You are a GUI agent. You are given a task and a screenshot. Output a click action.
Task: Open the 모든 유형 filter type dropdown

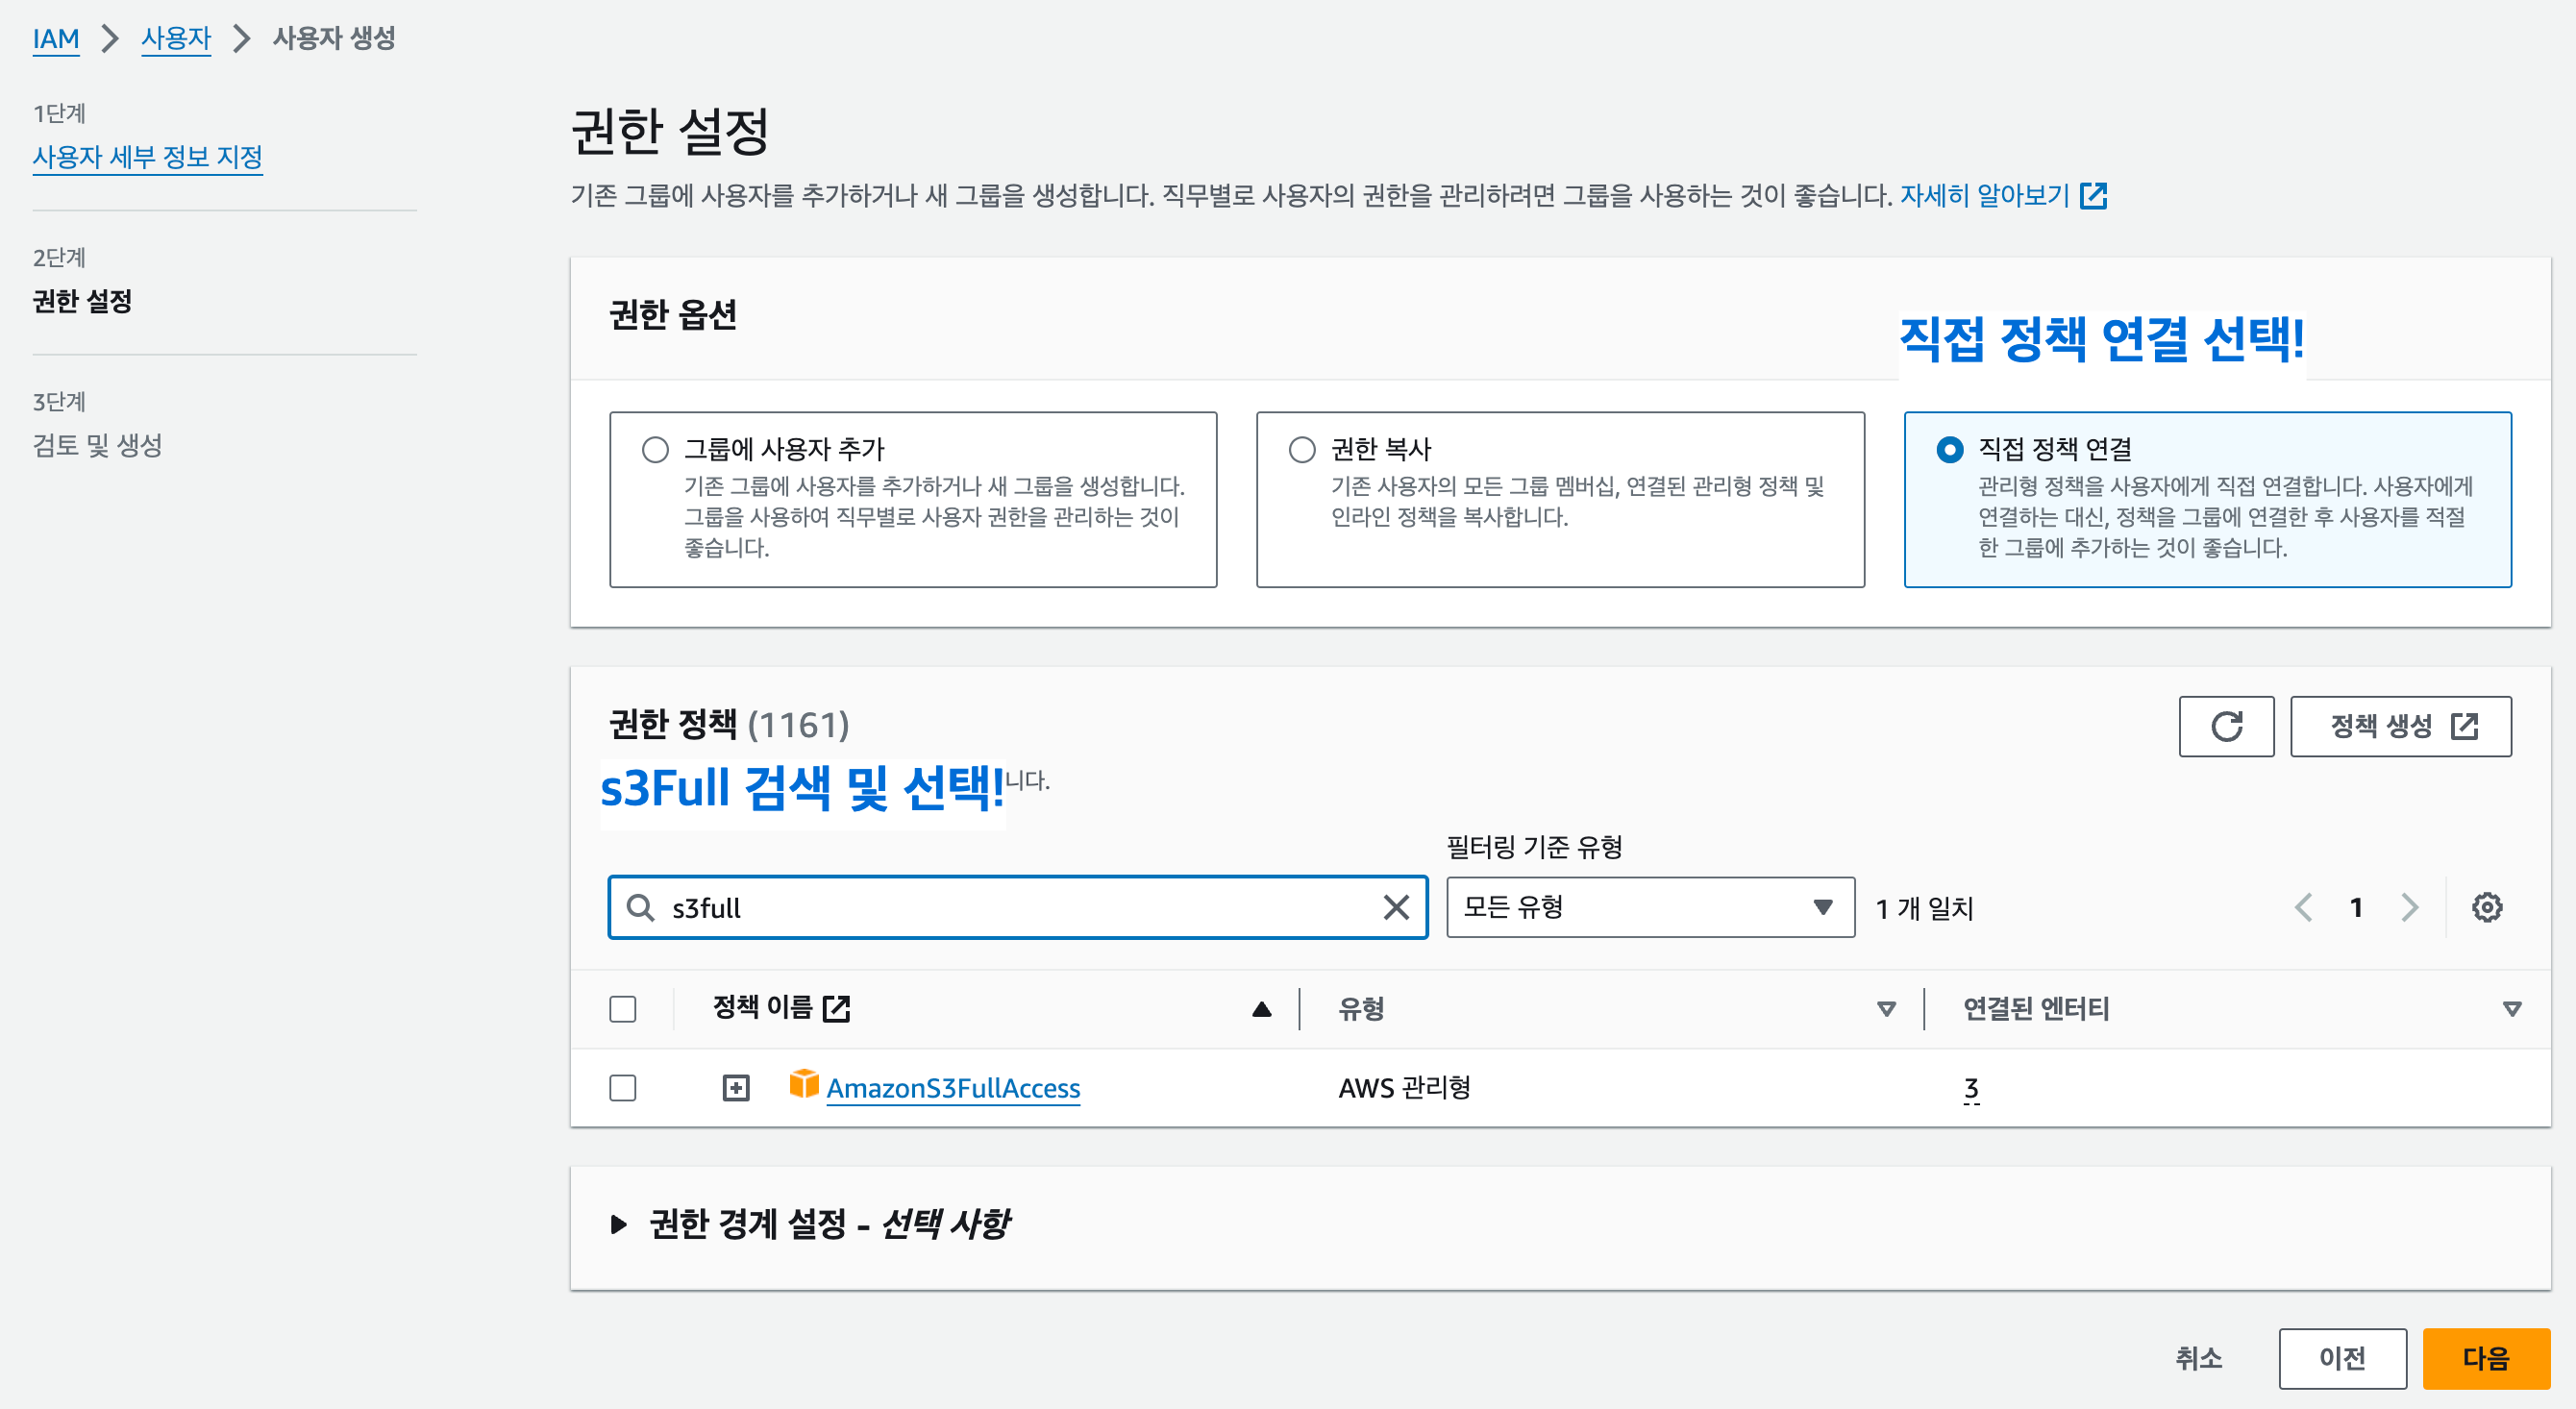click(x=1649, y=907)
